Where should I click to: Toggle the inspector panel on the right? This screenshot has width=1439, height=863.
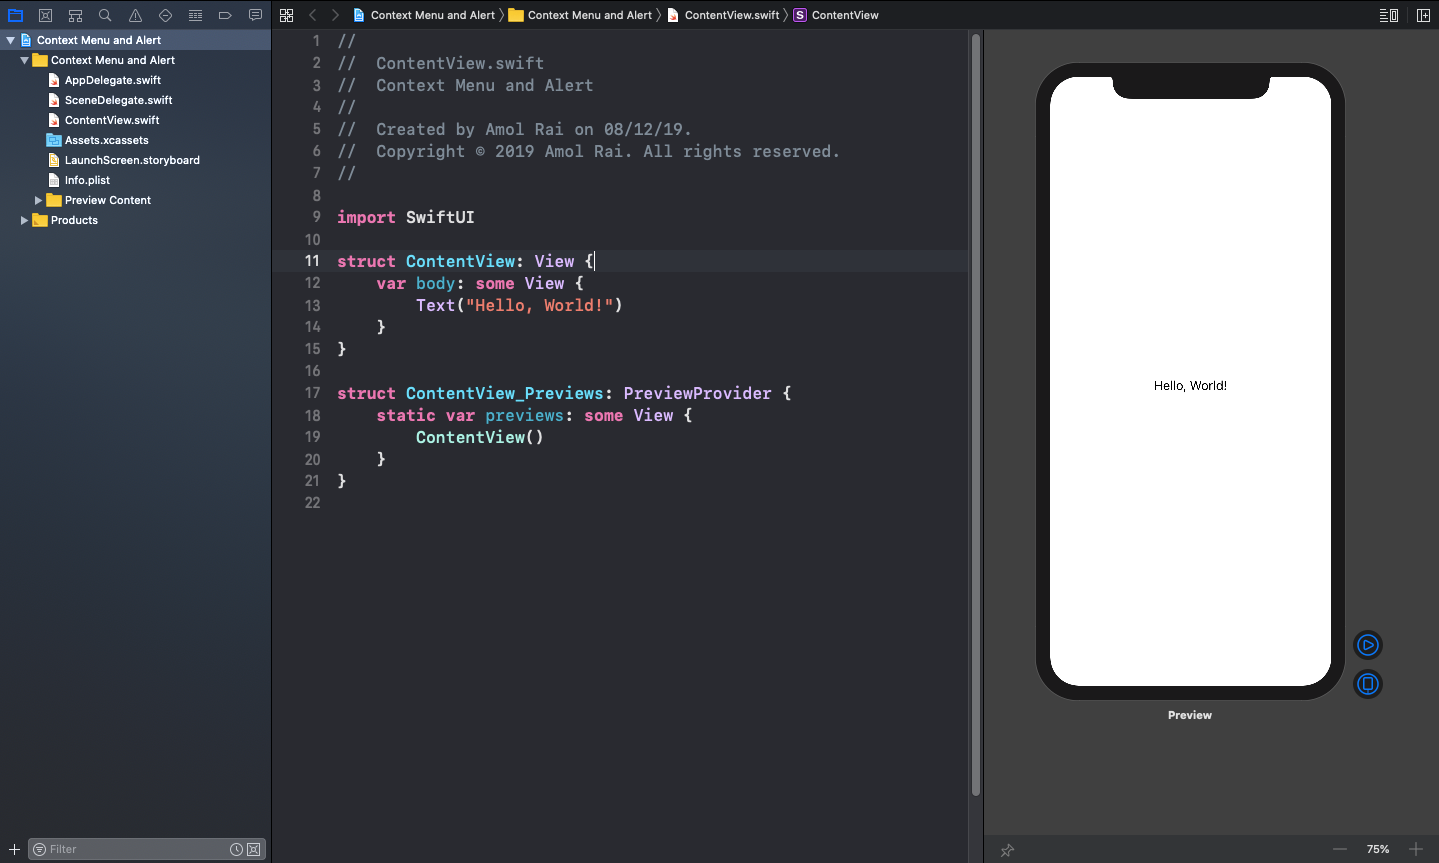coord(1424,14)
